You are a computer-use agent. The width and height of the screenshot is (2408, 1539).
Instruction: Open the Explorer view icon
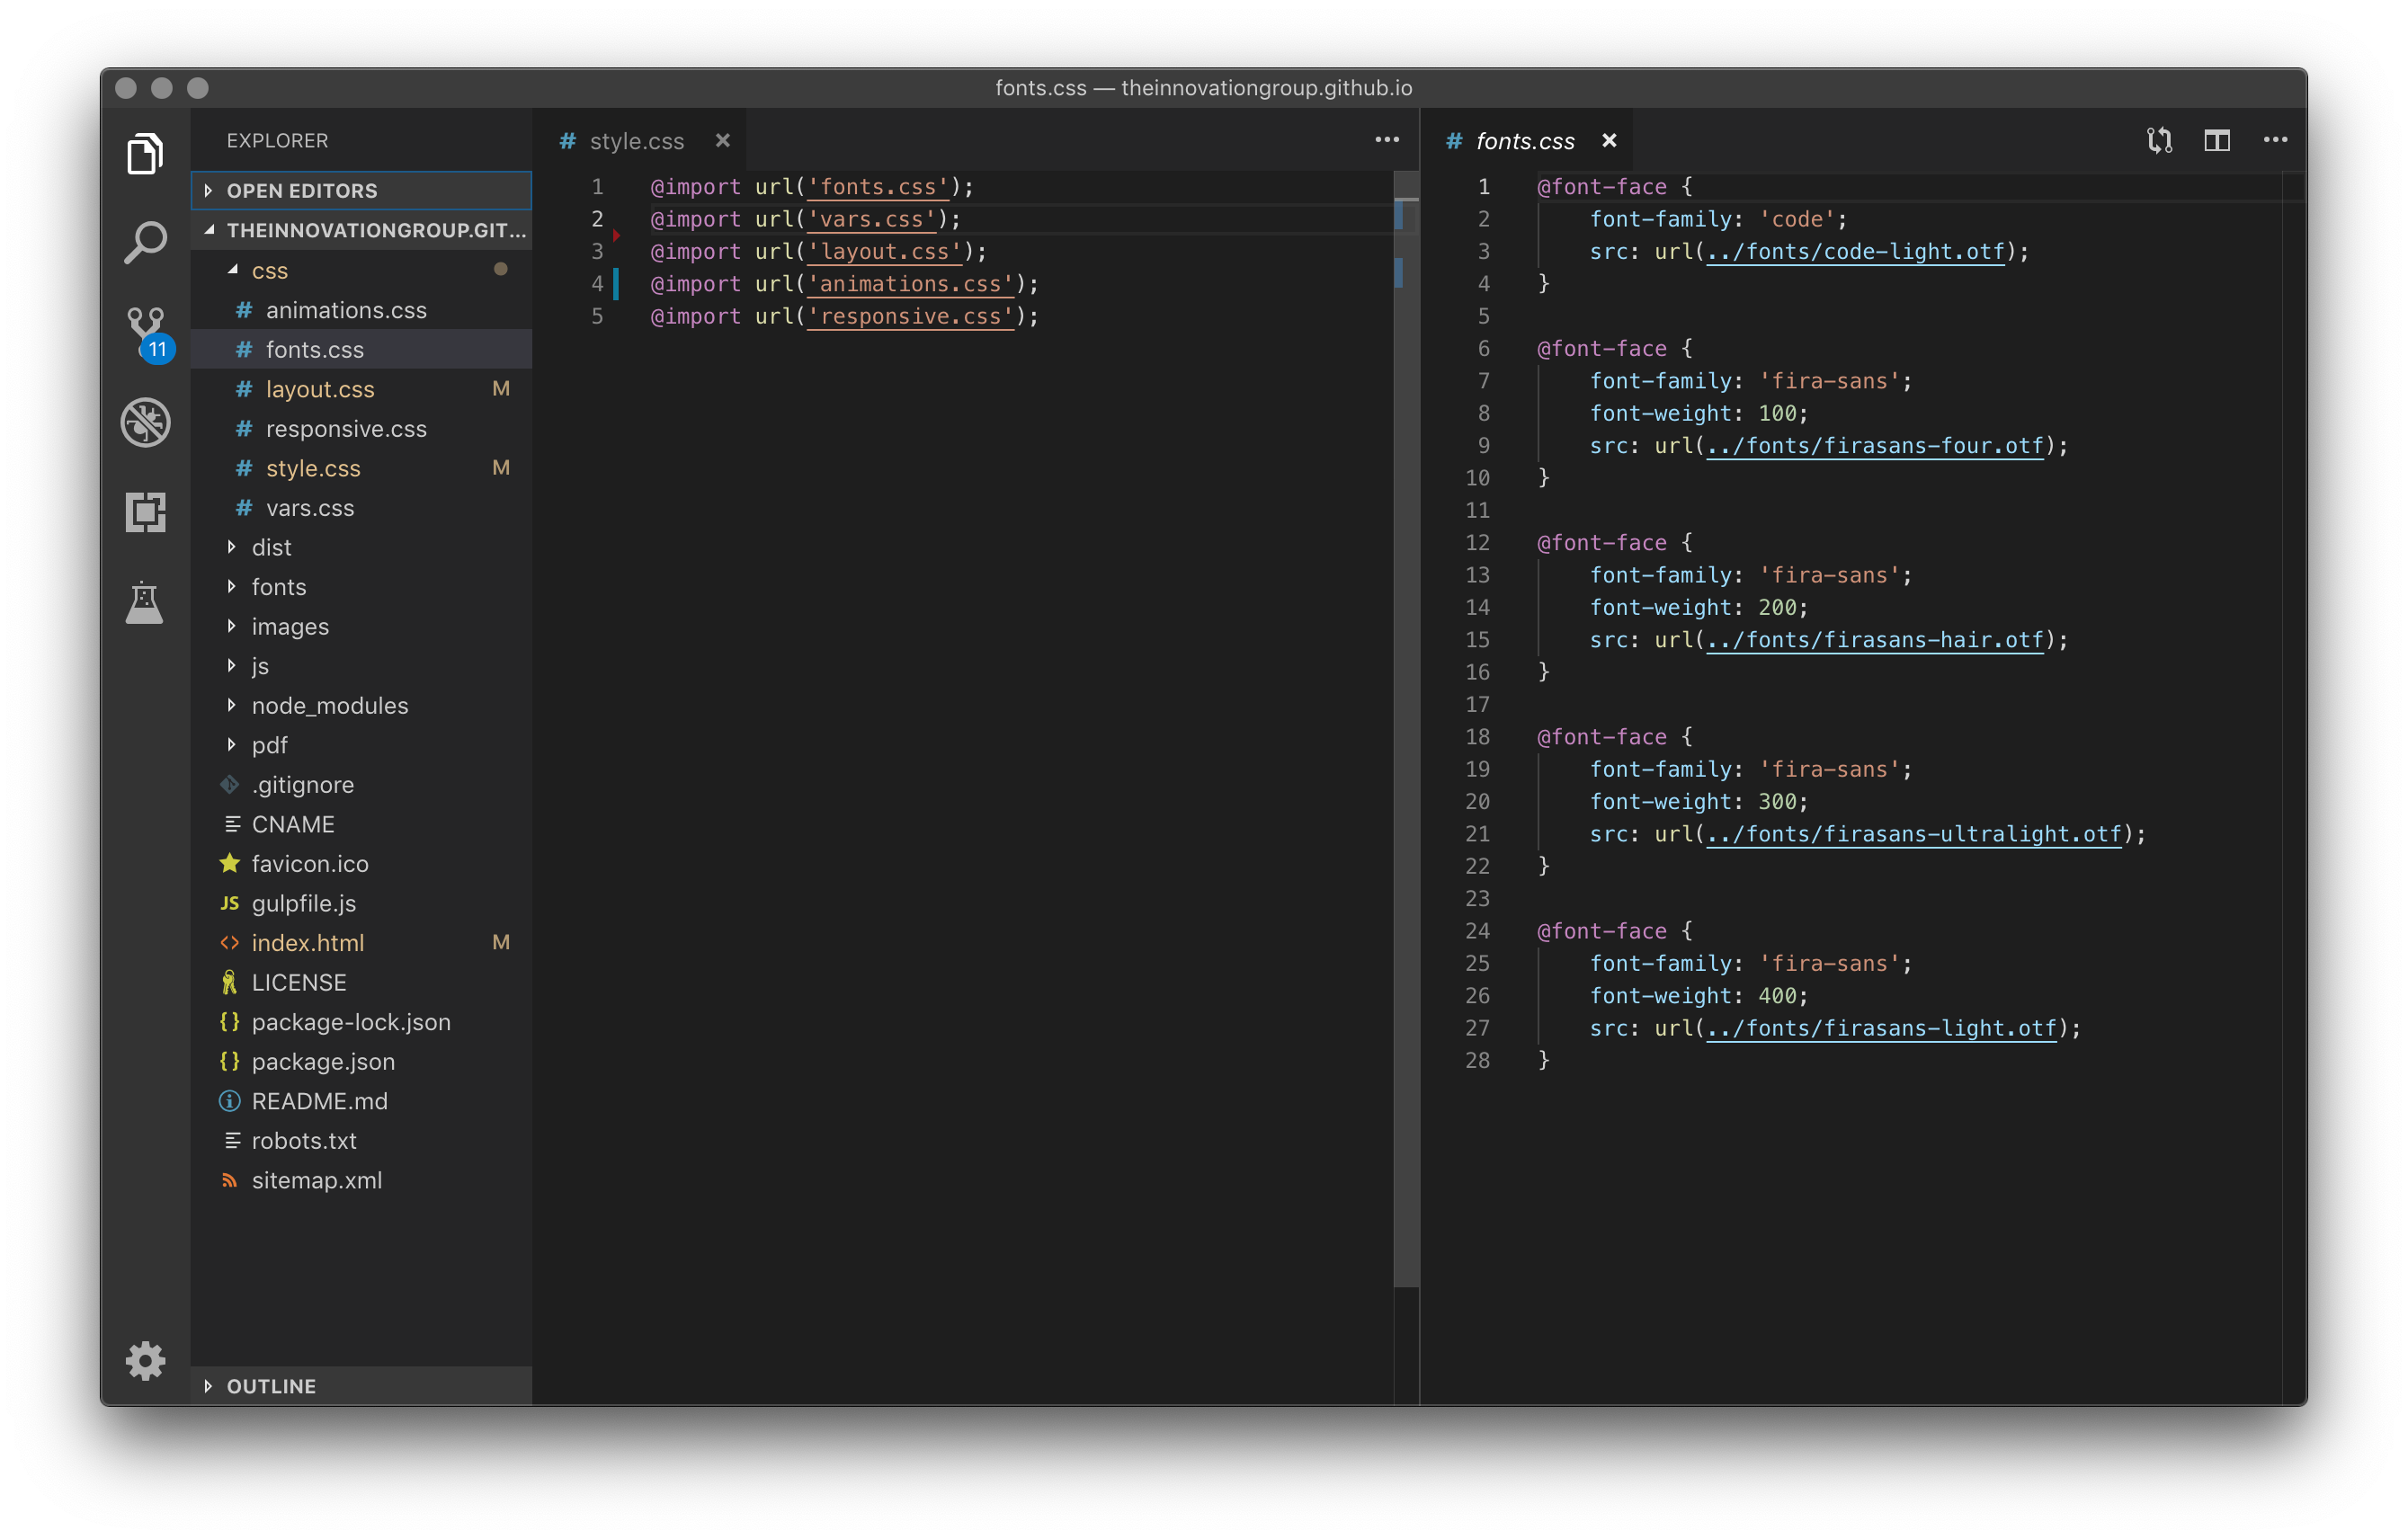tap(145, 154)
